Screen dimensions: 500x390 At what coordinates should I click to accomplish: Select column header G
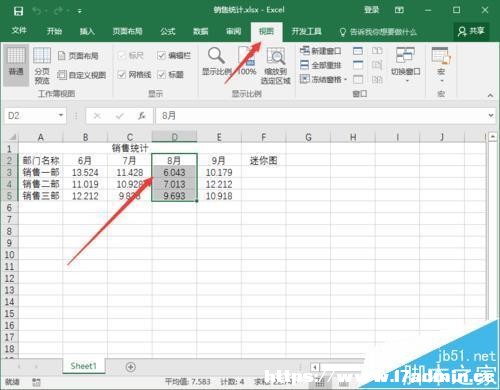[x=308, y=137]
